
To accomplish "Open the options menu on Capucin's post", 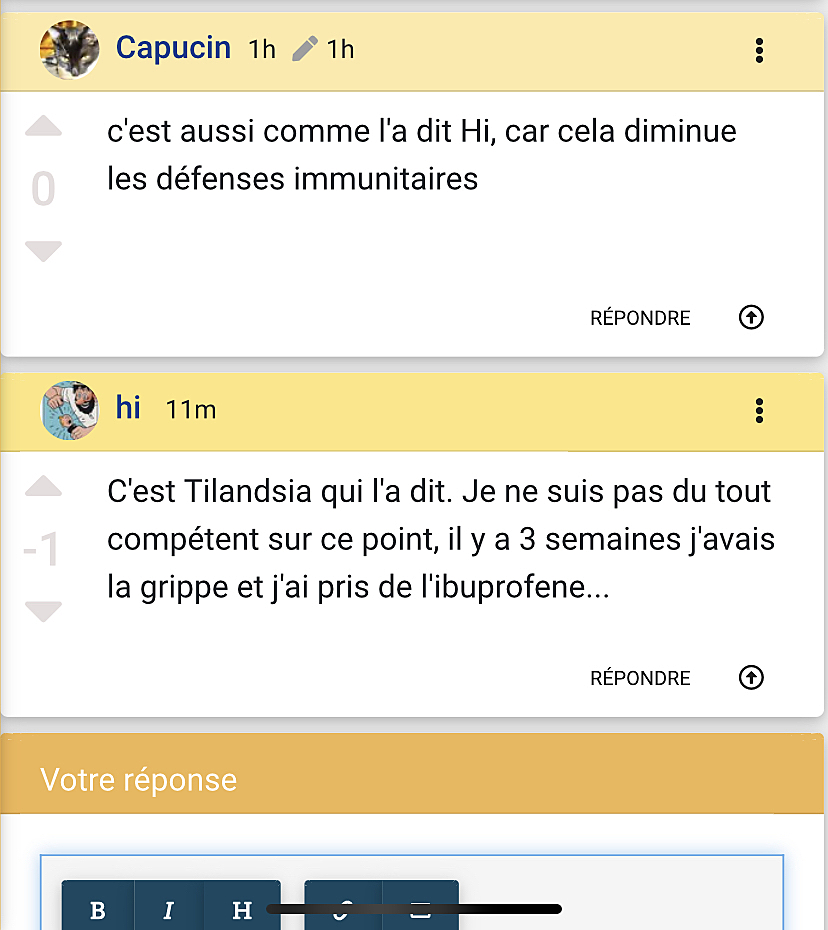I will point(759,50).
